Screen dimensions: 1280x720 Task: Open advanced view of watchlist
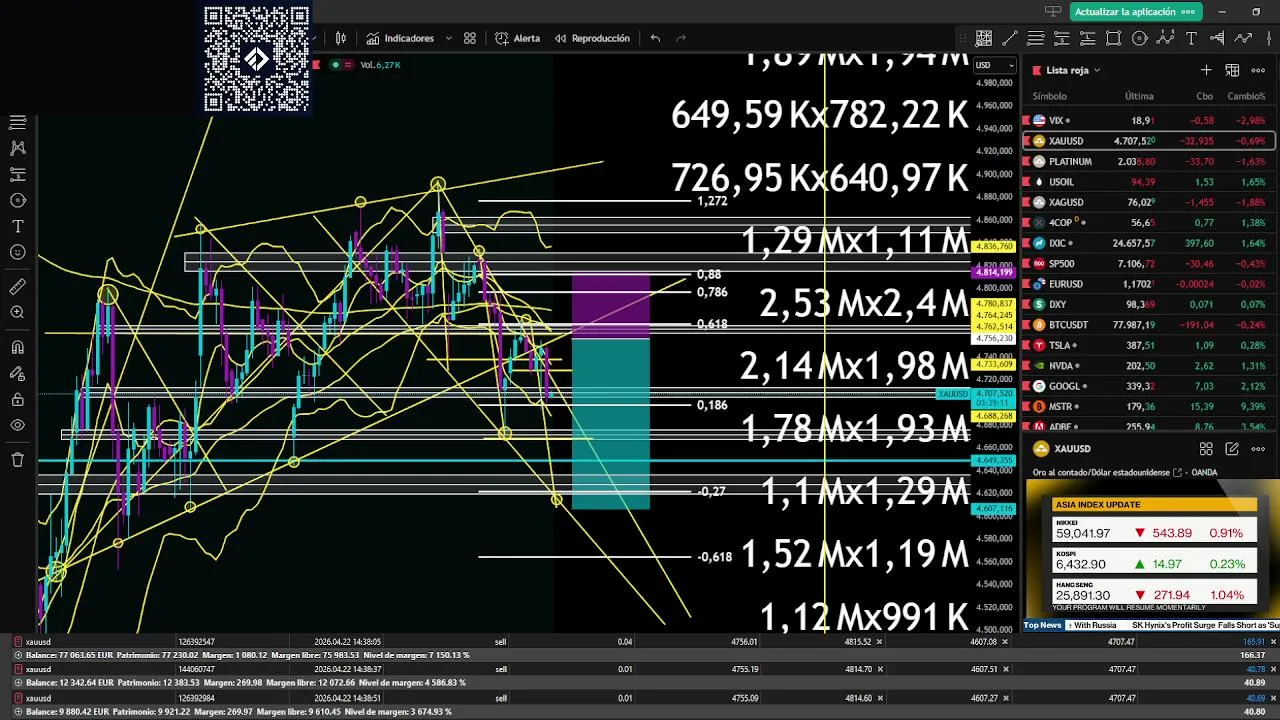point(1232,70)
